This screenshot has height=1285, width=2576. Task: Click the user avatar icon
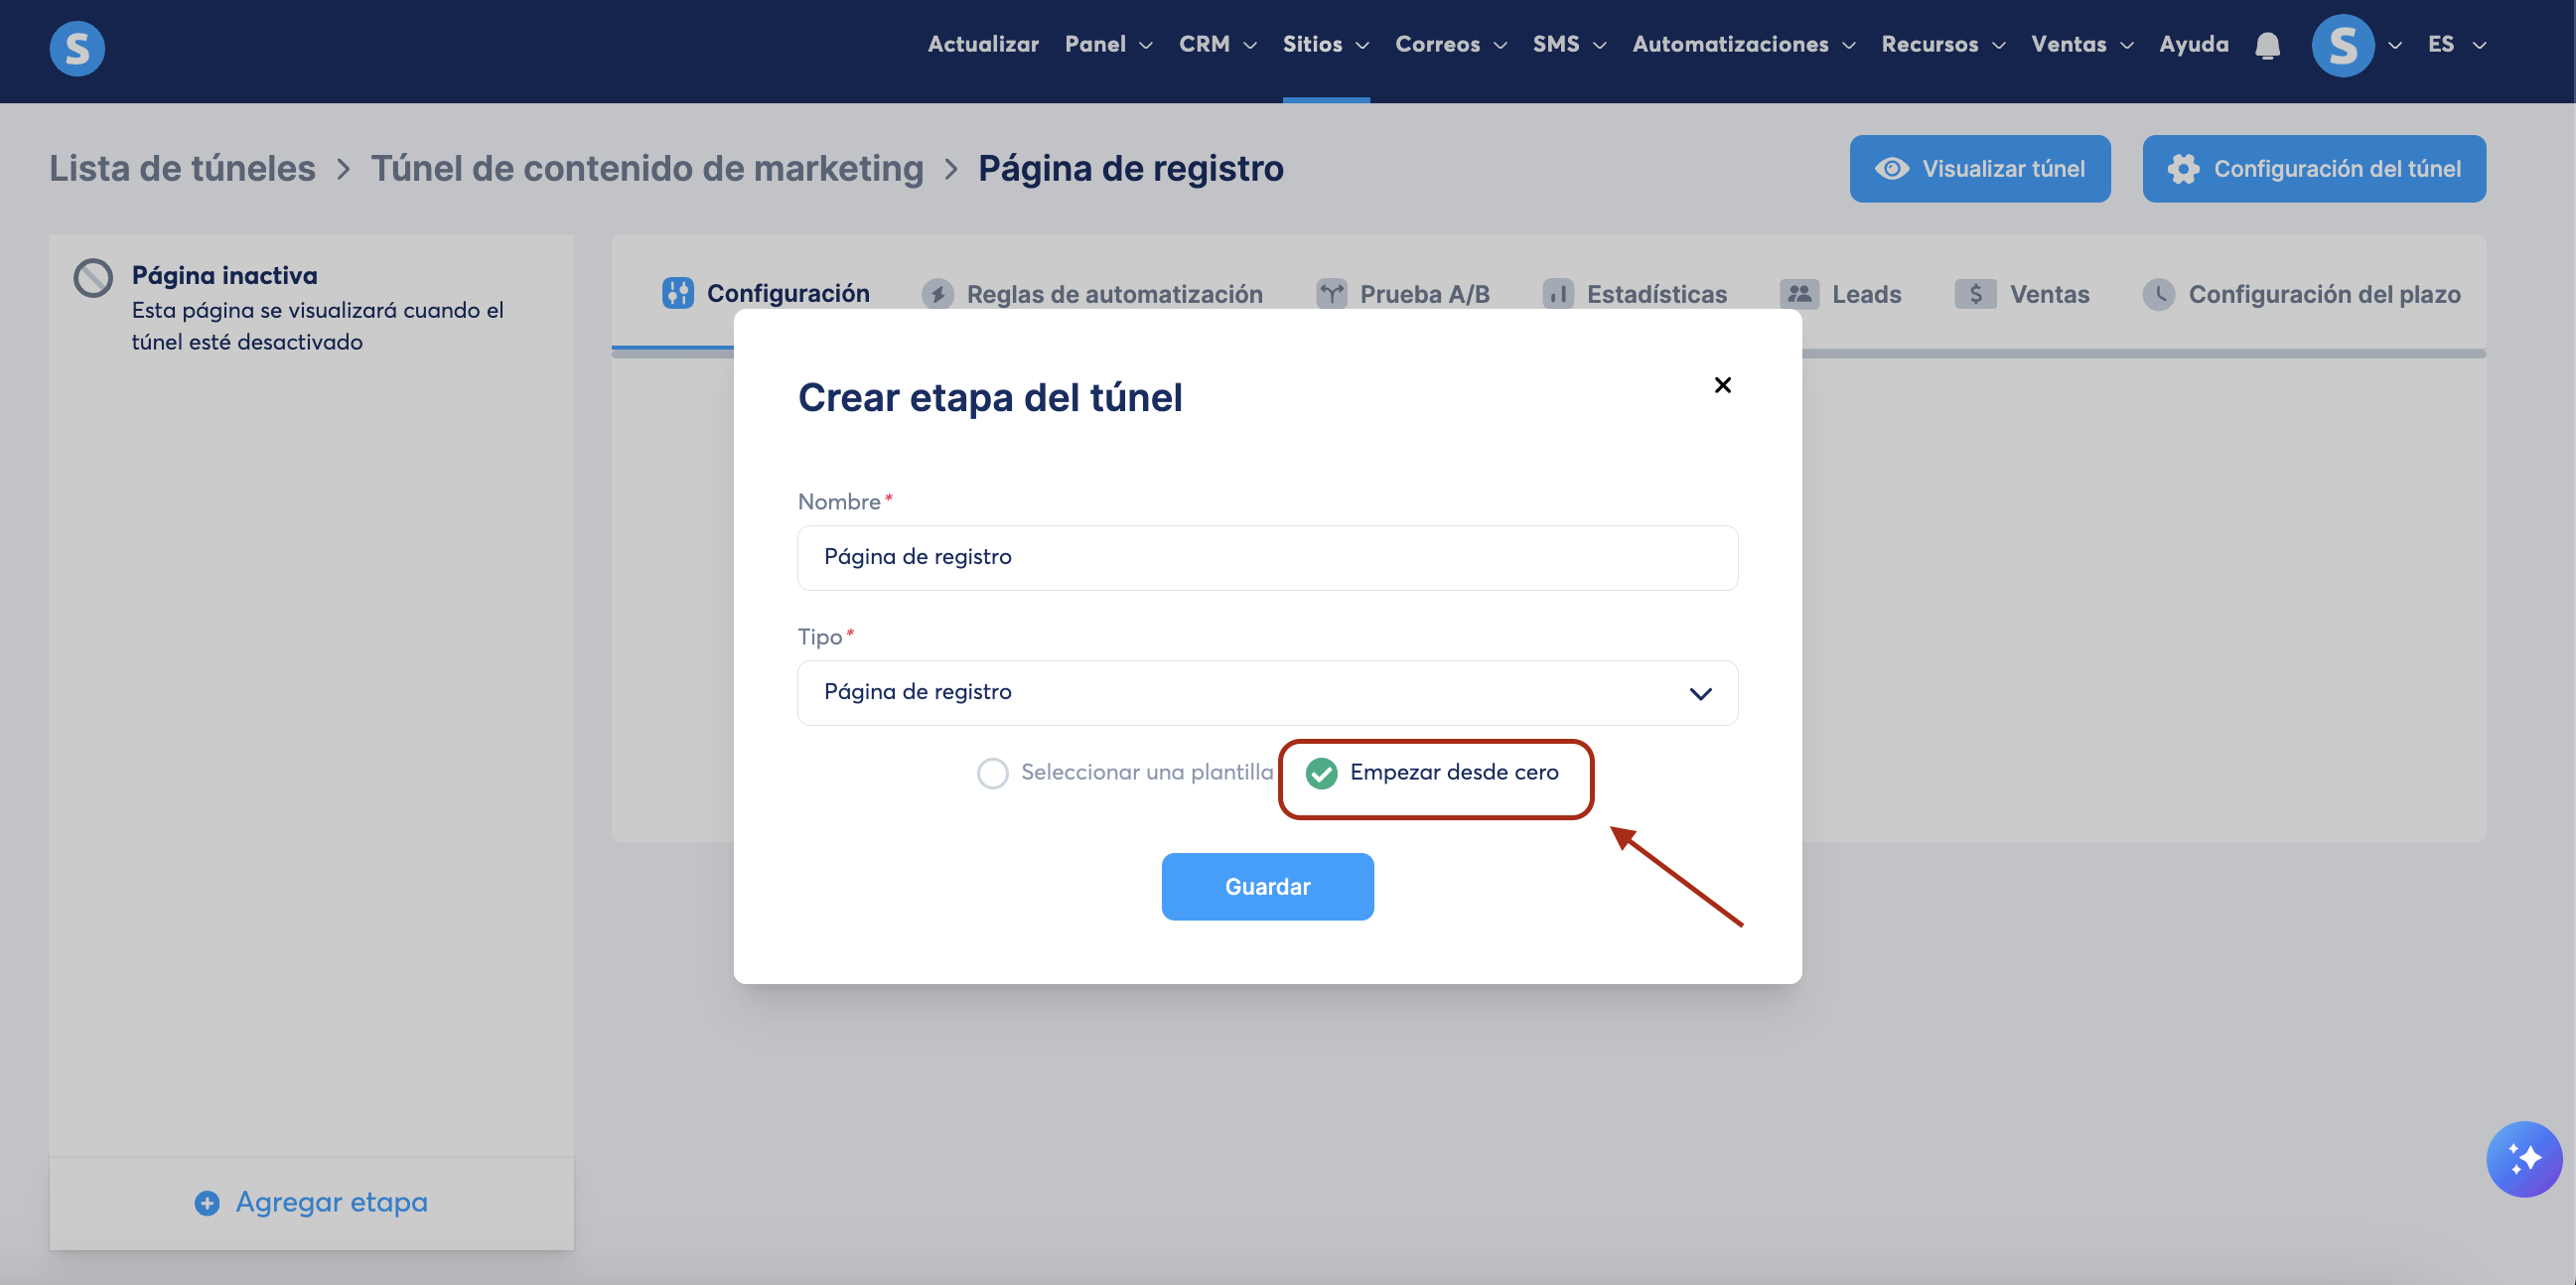pyautogui.click(x=2342, y=46)
